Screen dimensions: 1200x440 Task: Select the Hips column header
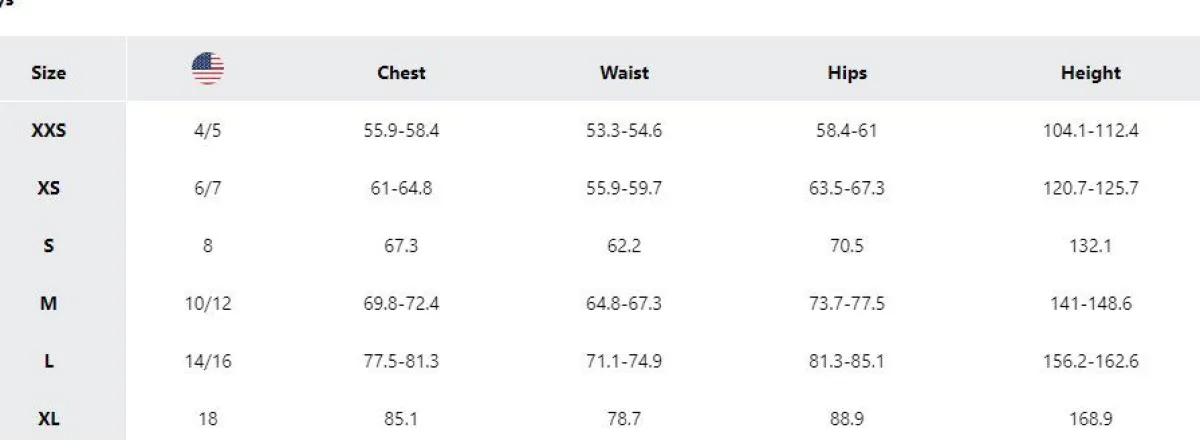click(847, 73)
